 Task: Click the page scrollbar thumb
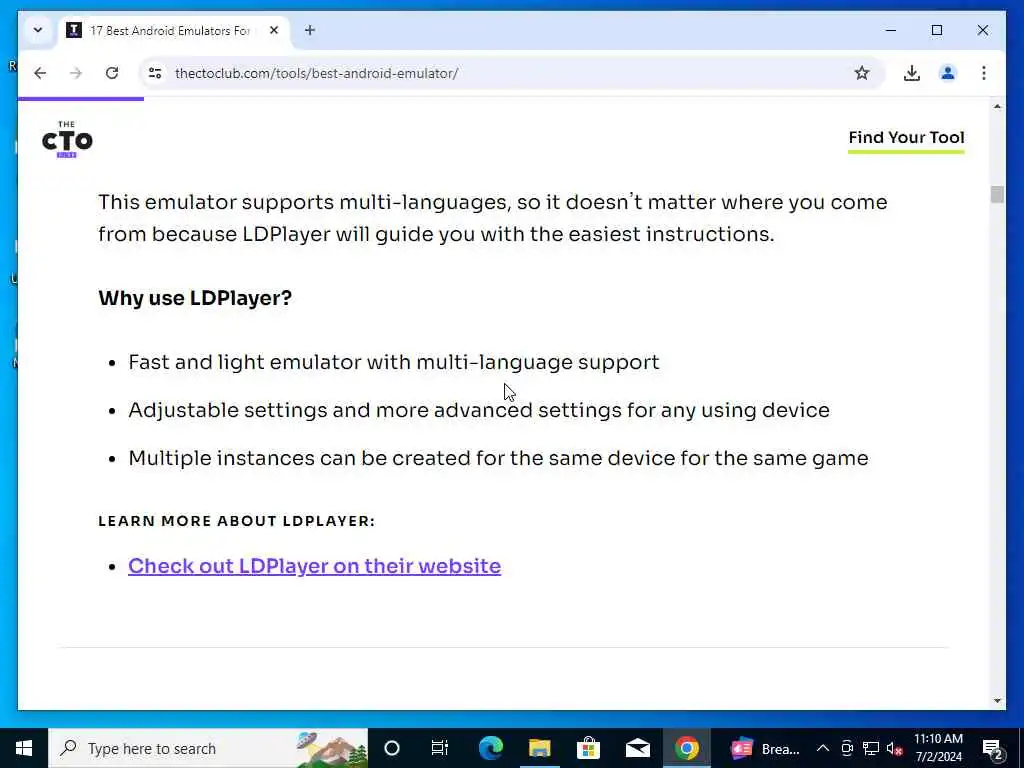997,195
